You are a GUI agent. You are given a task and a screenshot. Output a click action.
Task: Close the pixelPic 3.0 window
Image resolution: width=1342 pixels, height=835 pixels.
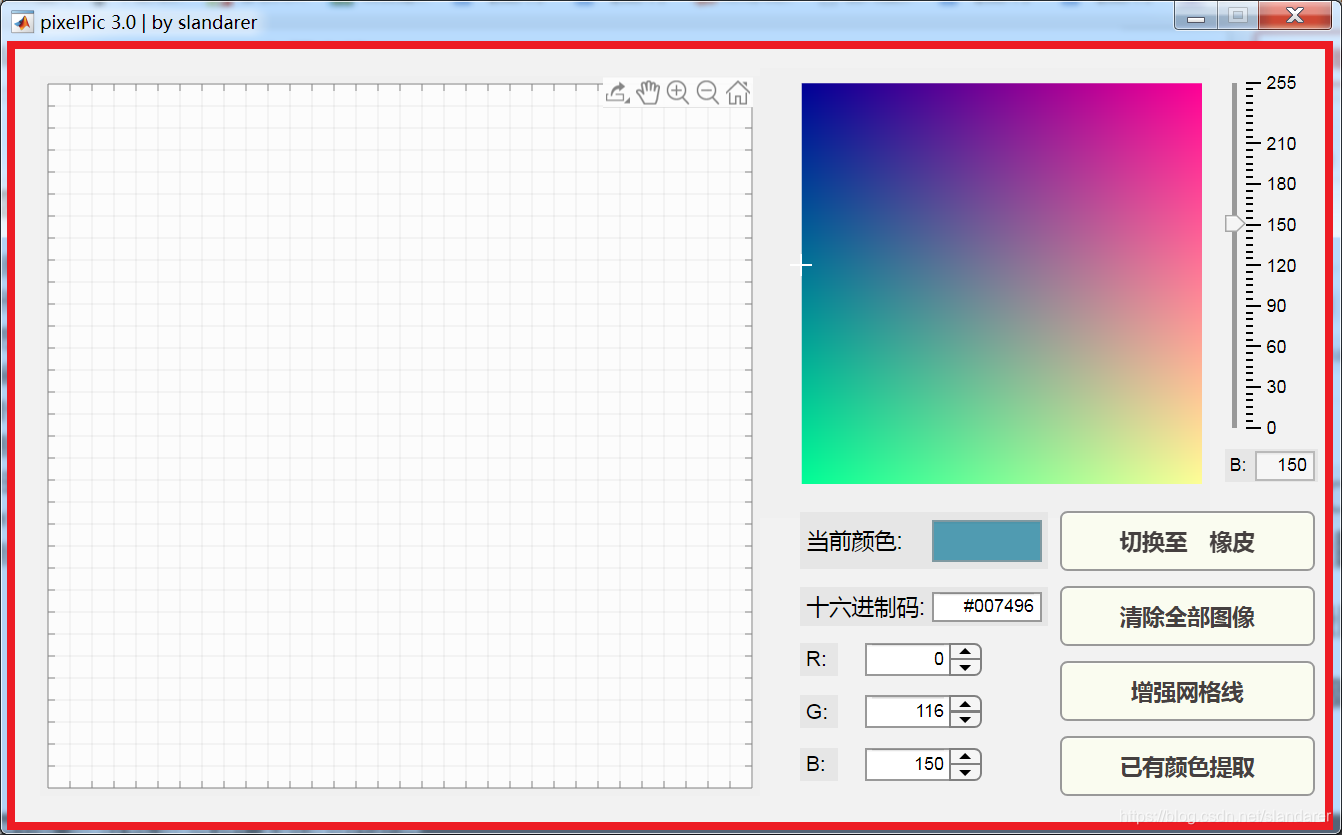[1295, 16]
